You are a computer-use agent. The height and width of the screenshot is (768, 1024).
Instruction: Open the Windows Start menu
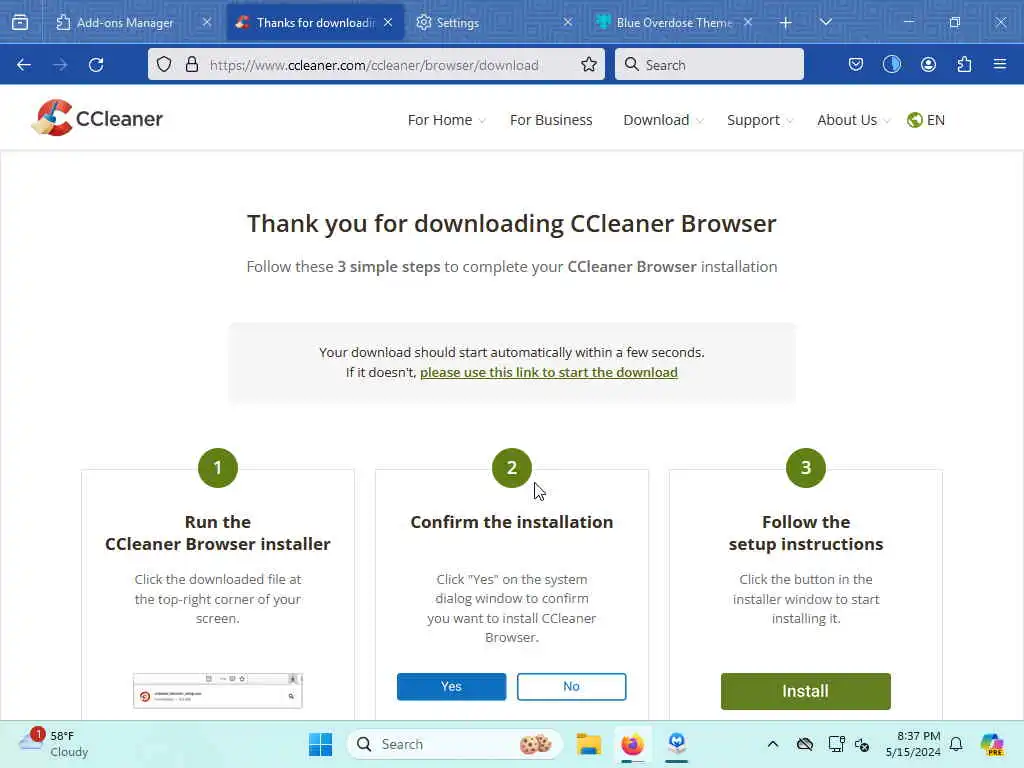320,744
